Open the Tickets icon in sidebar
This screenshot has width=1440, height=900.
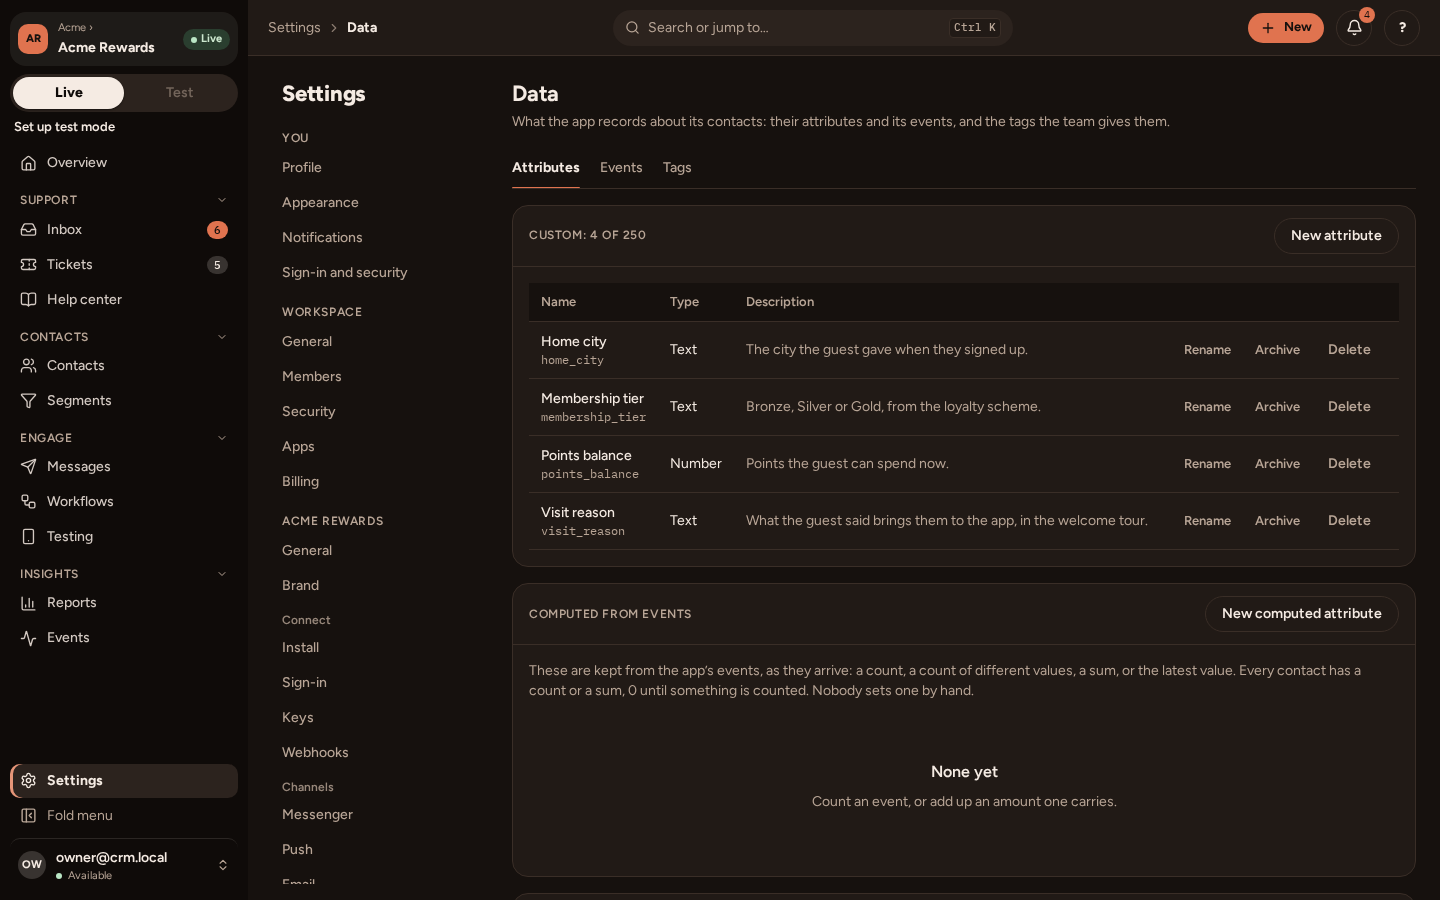29,265
